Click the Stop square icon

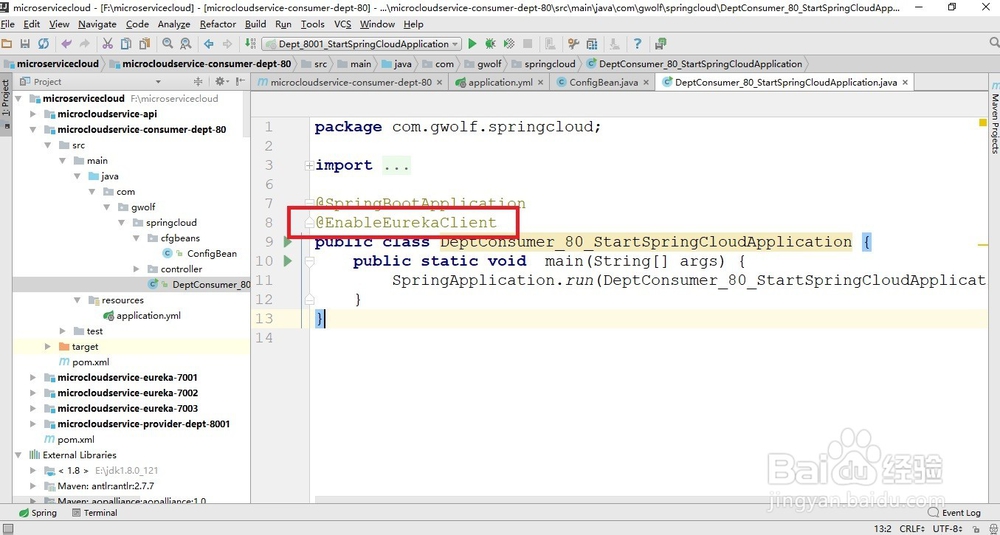(527, 44)
